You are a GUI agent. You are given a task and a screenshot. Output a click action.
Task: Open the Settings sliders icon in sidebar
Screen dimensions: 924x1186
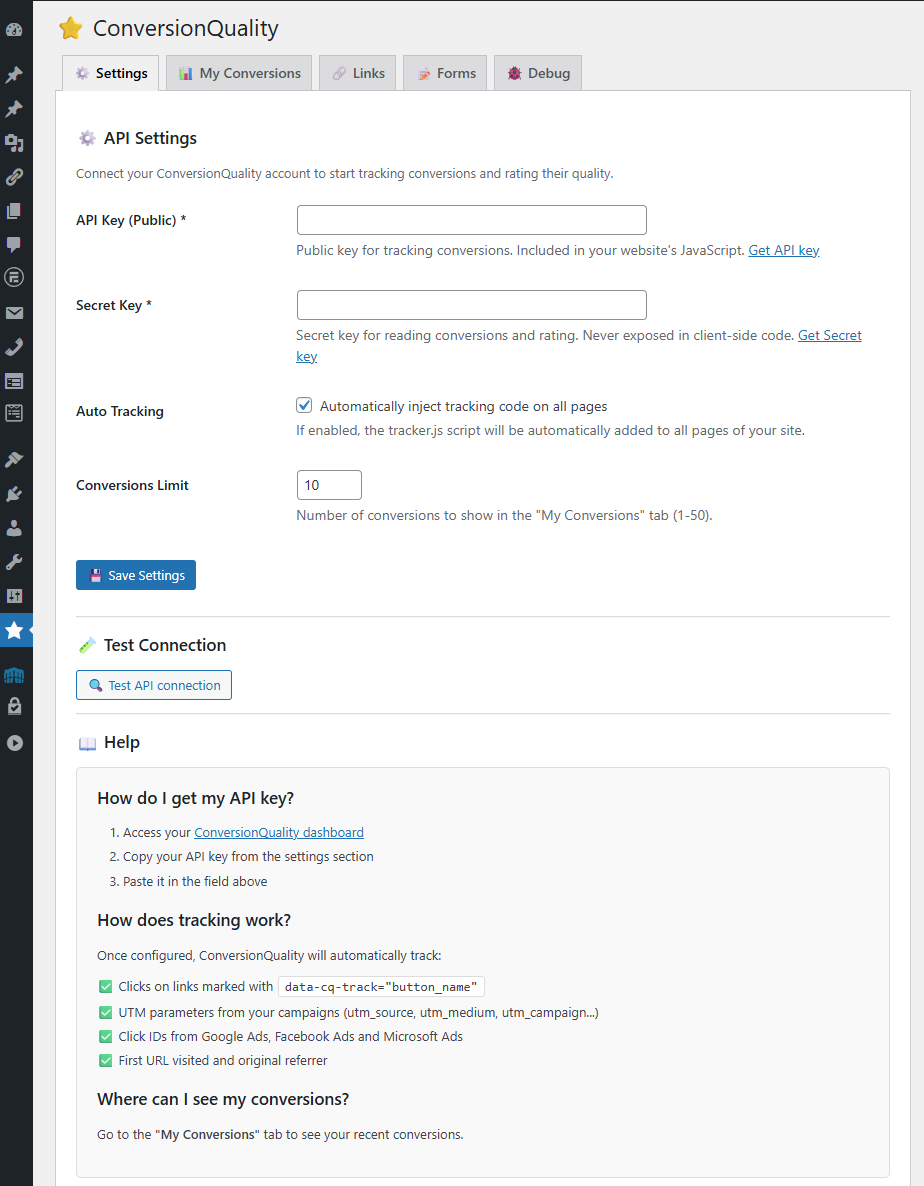pos(14,596)
